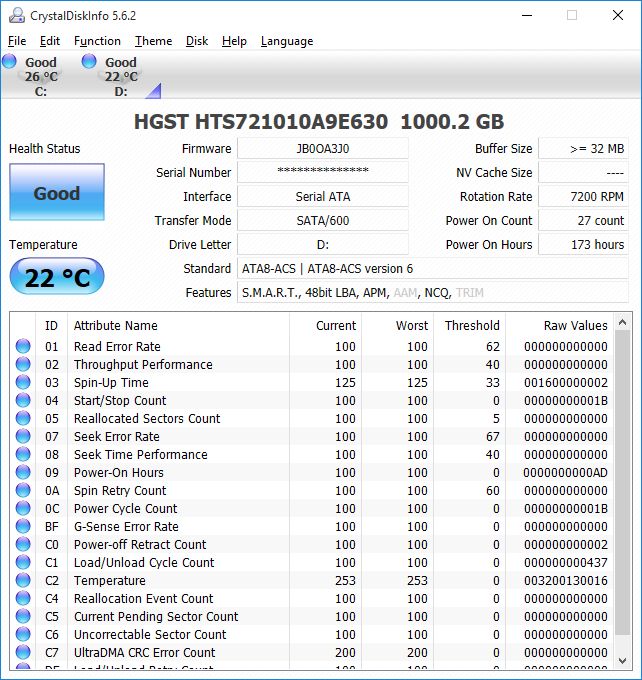Select the C: drive status orb
This screenshot has width=642, height=680.
[x=9, y=61]
